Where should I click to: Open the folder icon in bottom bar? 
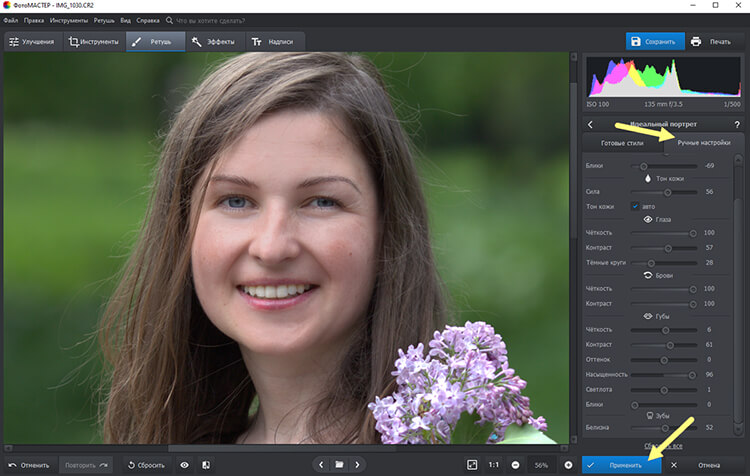[339, 465]
